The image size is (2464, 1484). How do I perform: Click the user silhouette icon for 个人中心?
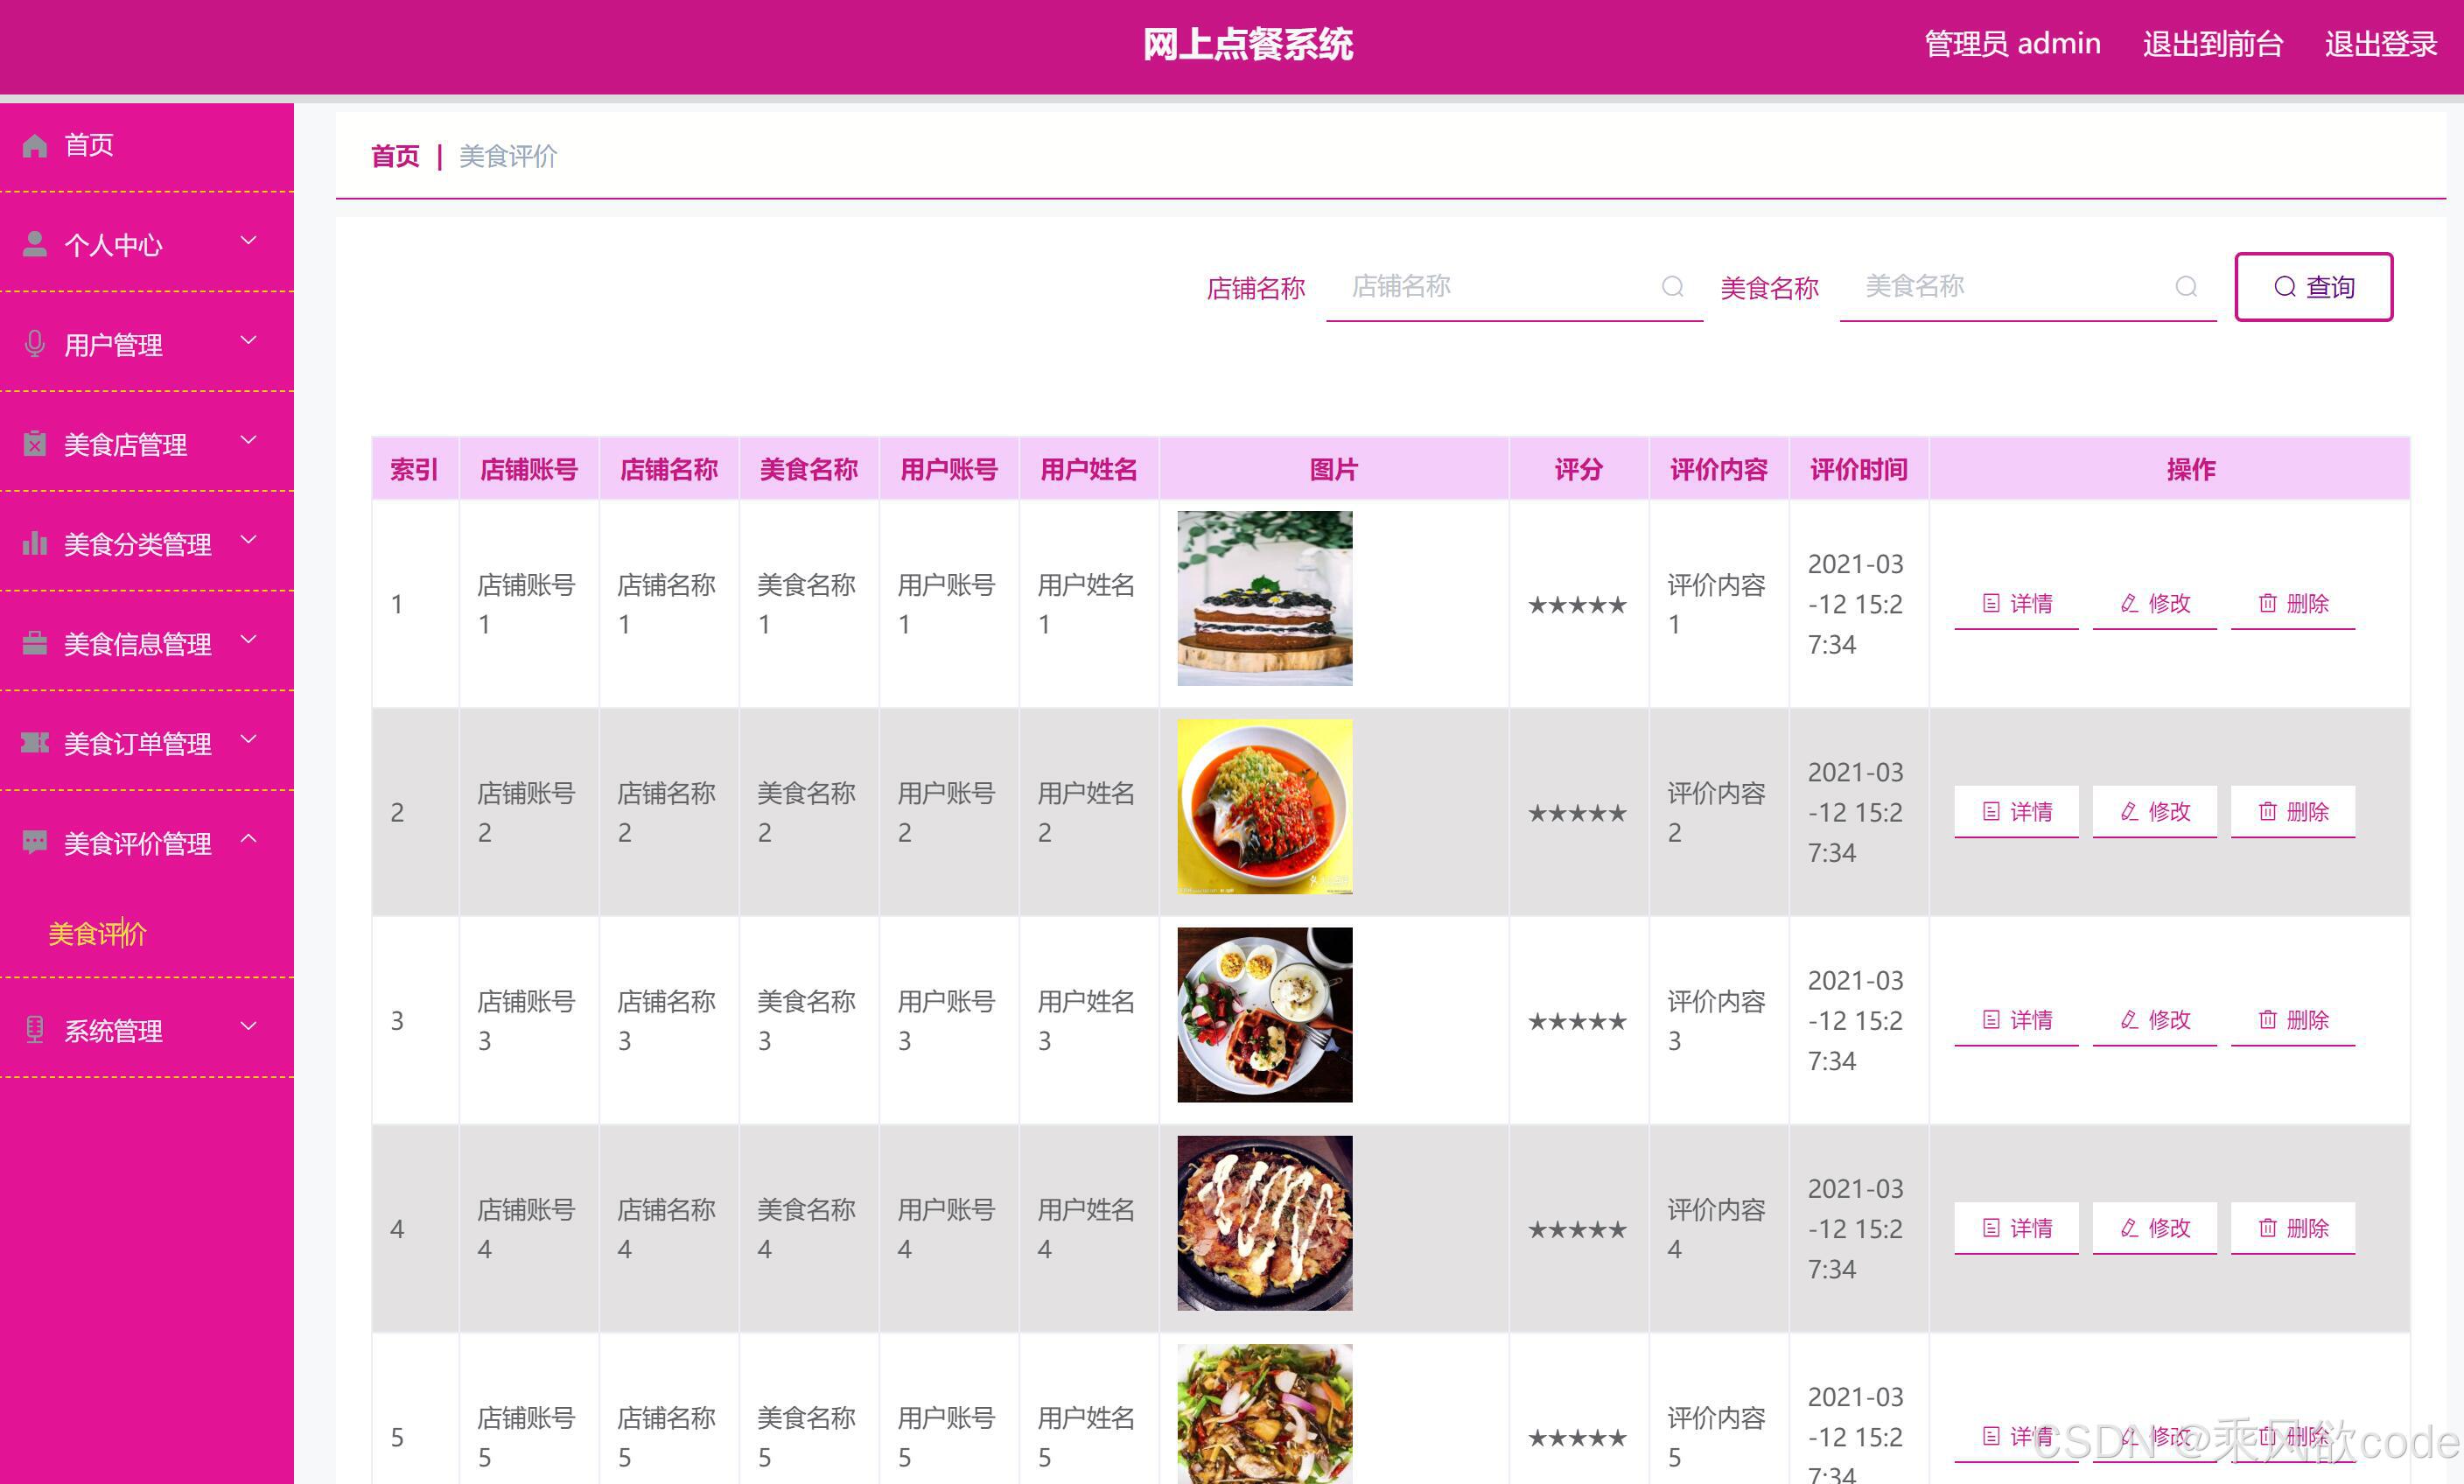[x=35, y=244]
